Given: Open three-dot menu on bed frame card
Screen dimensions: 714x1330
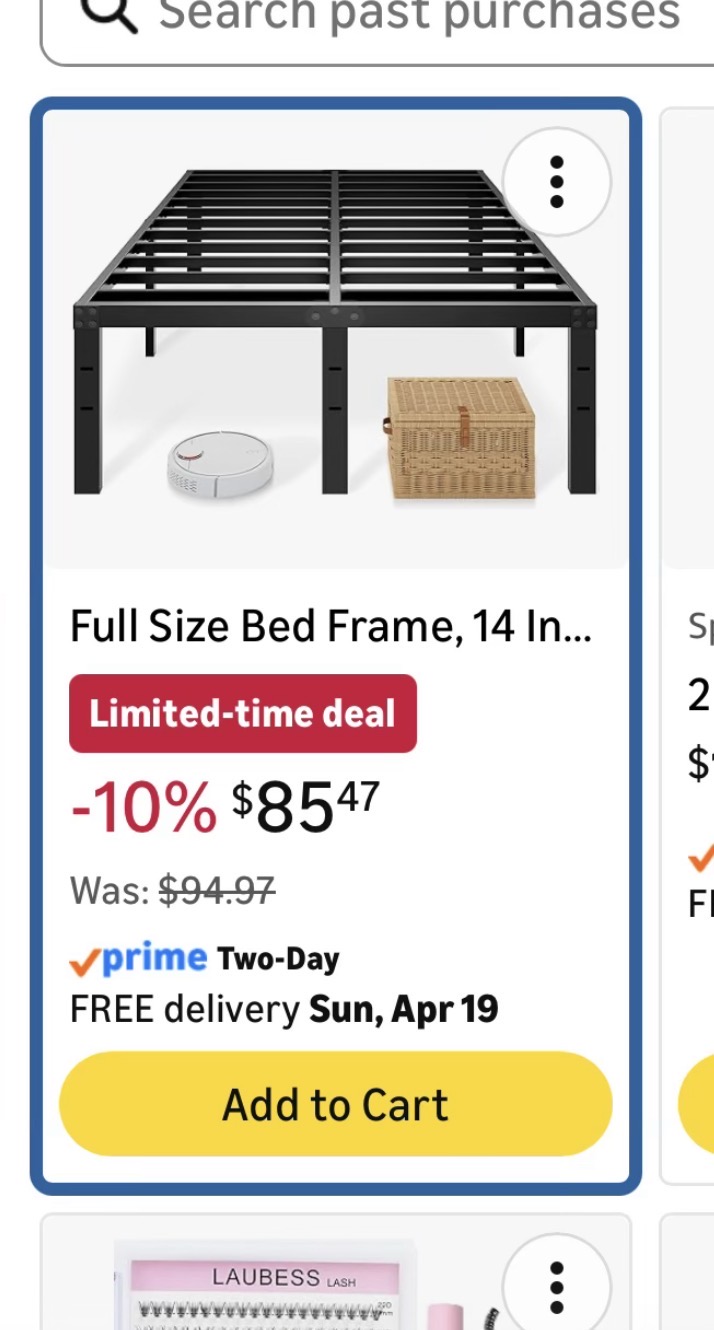Looking at the screenshot, I should point(557,182).
